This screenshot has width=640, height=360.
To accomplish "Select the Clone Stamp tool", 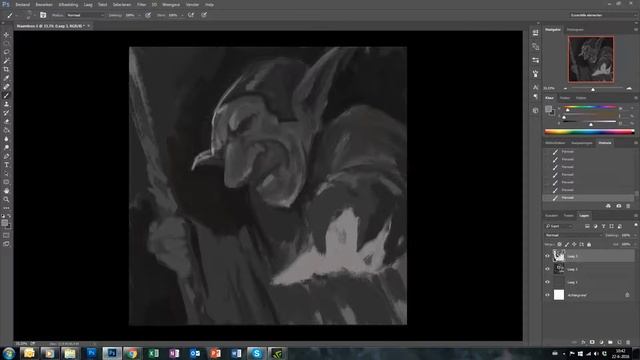I will [x=6, y=104].
